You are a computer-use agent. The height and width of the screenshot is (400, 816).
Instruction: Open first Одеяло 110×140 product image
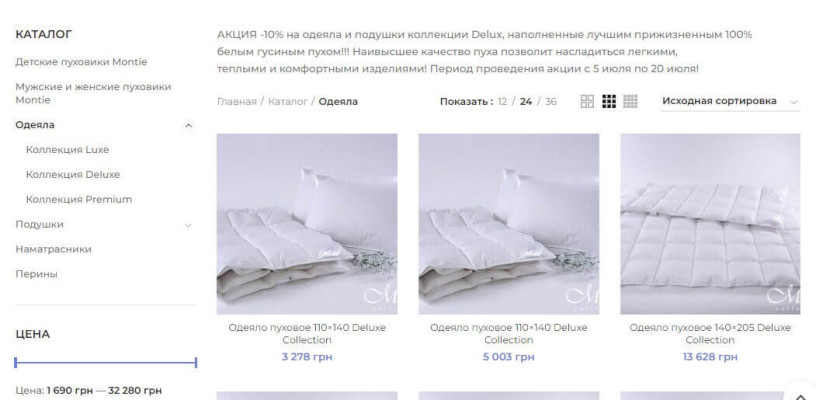point(307,224)
